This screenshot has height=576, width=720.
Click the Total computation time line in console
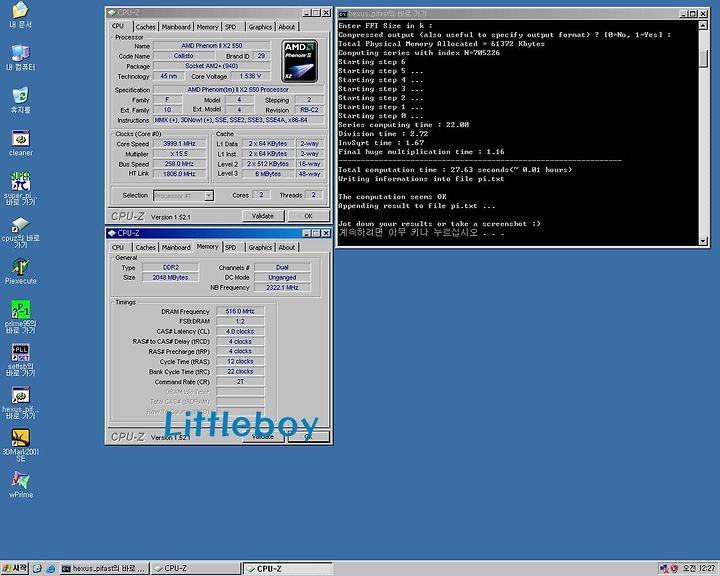456,170
